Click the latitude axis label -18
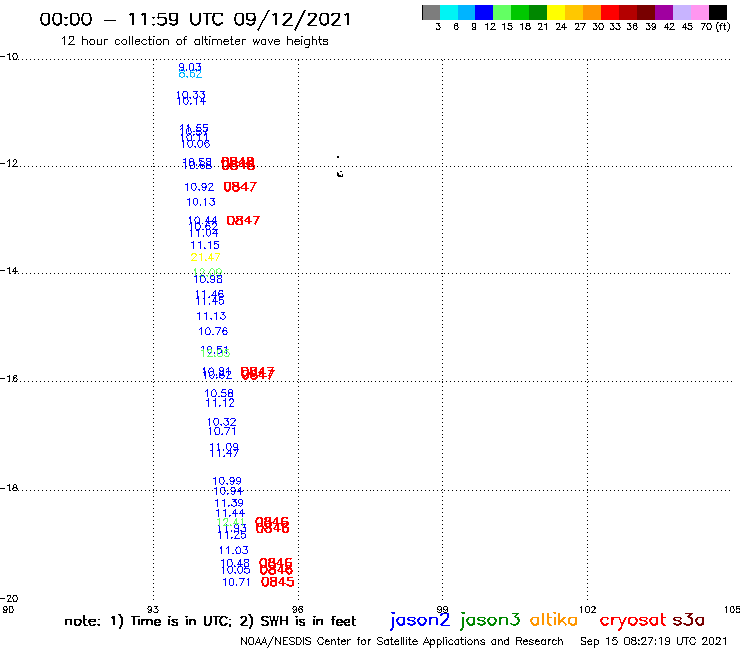Image resolution: width=740 pixels, height=650 pixels. coord(9,488)
